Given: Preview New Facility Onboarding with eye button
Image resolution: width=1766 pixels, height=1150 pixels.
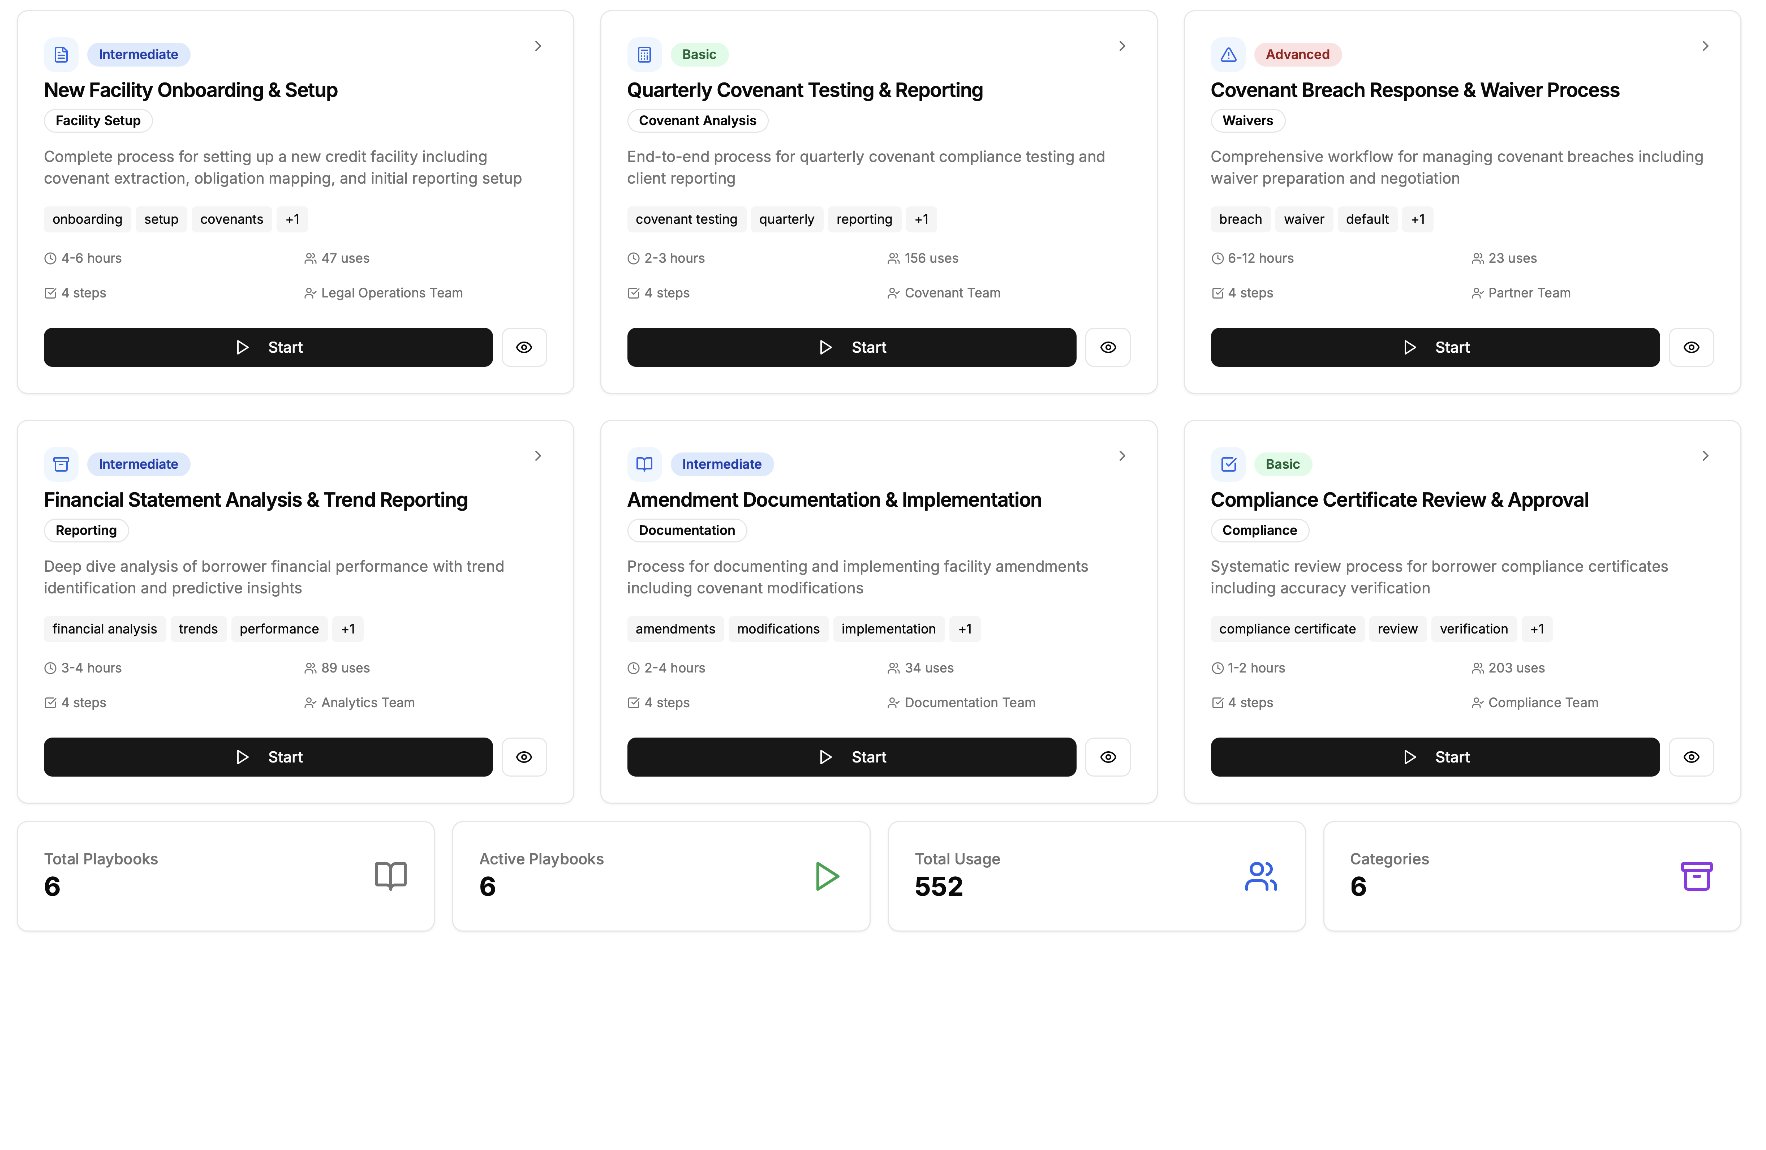Looking at the screenshot, I should (x=524, y=347).
